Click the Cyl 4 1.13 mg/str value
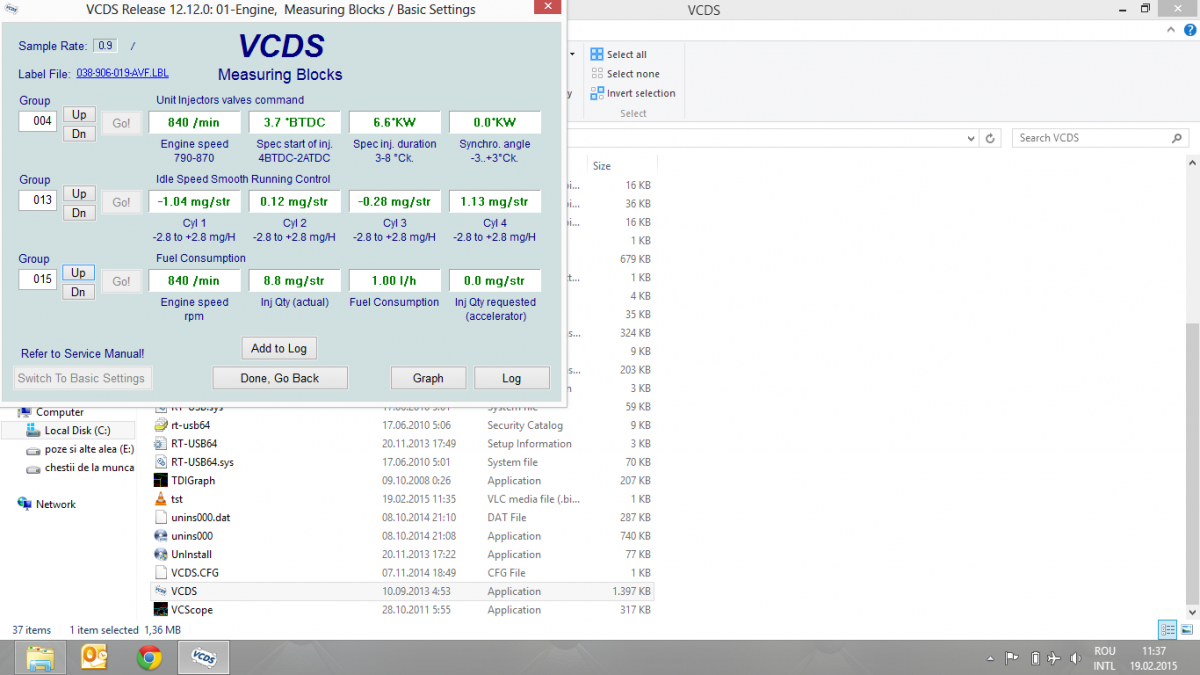This screenshot has width=1200, height=675. point(495,201)
